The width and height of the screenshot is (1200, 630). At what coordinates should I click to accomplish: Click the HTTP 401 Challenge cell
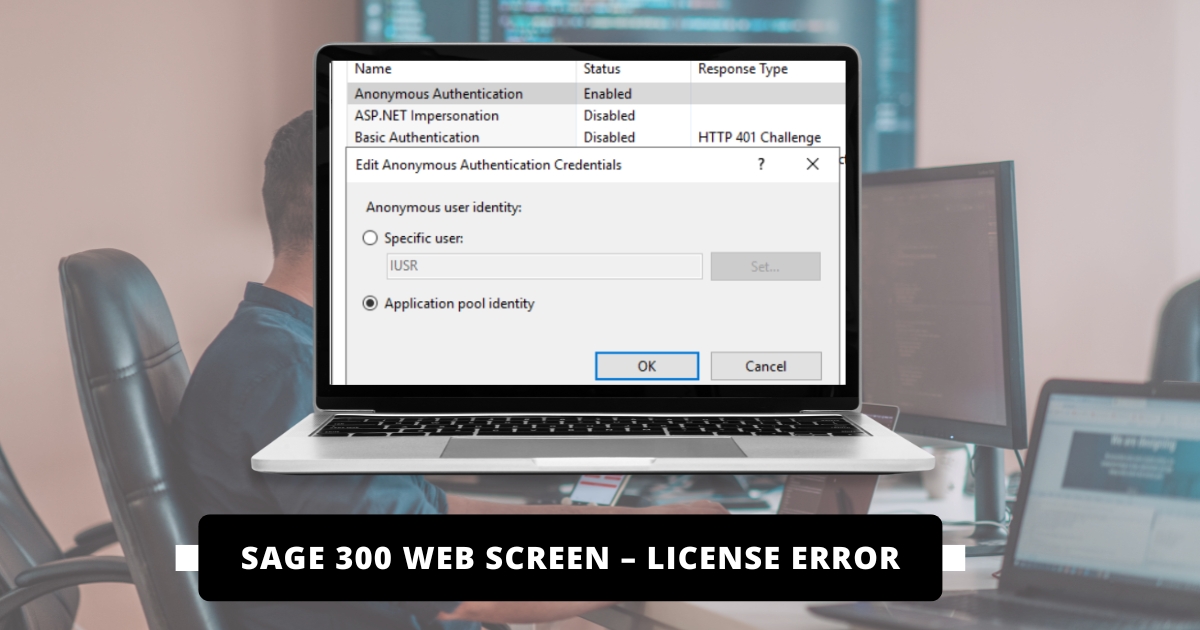(x=759, y=137)
